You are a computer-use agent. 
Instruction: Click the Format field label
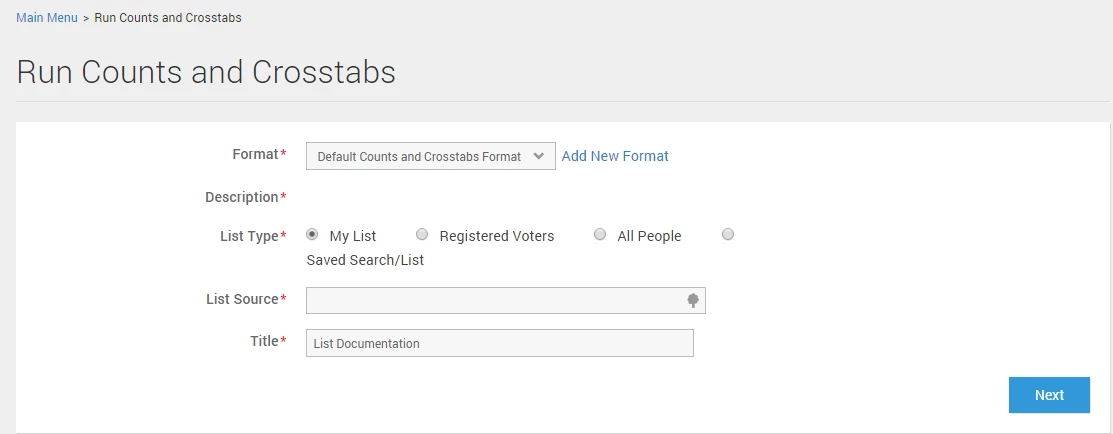[x=255, y=154]
